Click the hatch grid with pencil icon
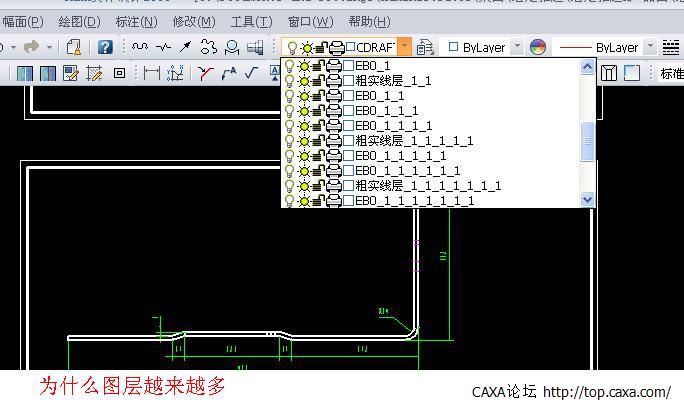Viewport: 684px width, 406px height. (x=94, y=73)
